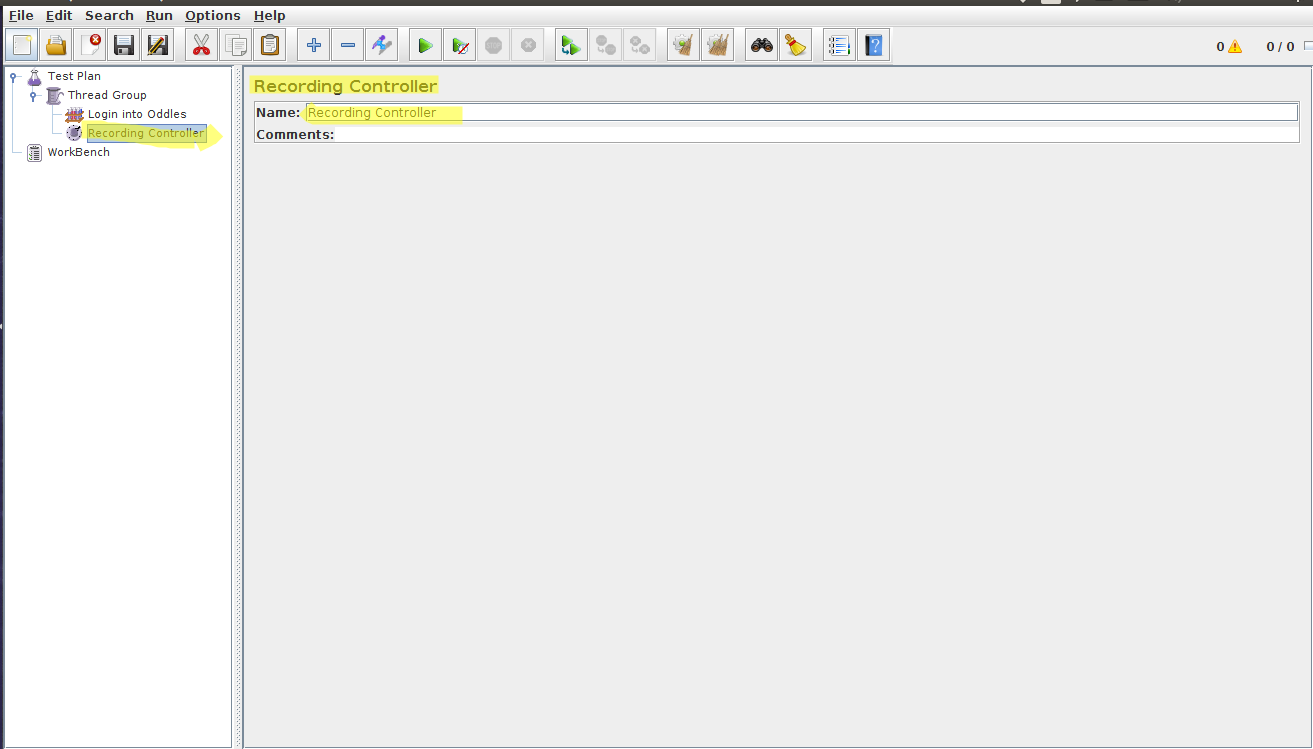The image size is (1313, 749).
Task: Click the greyed-out Shutdown icon
Action: (x=528, y=45)
